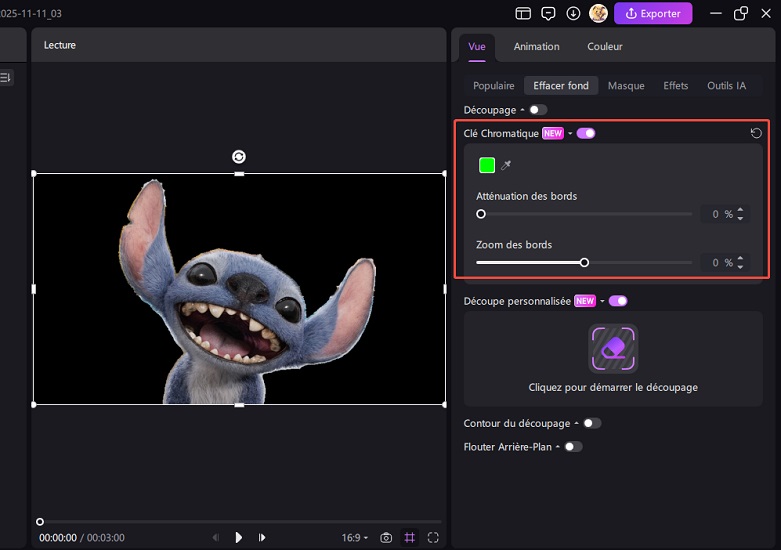Enable the Découpage toggle
This screenshot has height=550, width=781.
point(538,110)
